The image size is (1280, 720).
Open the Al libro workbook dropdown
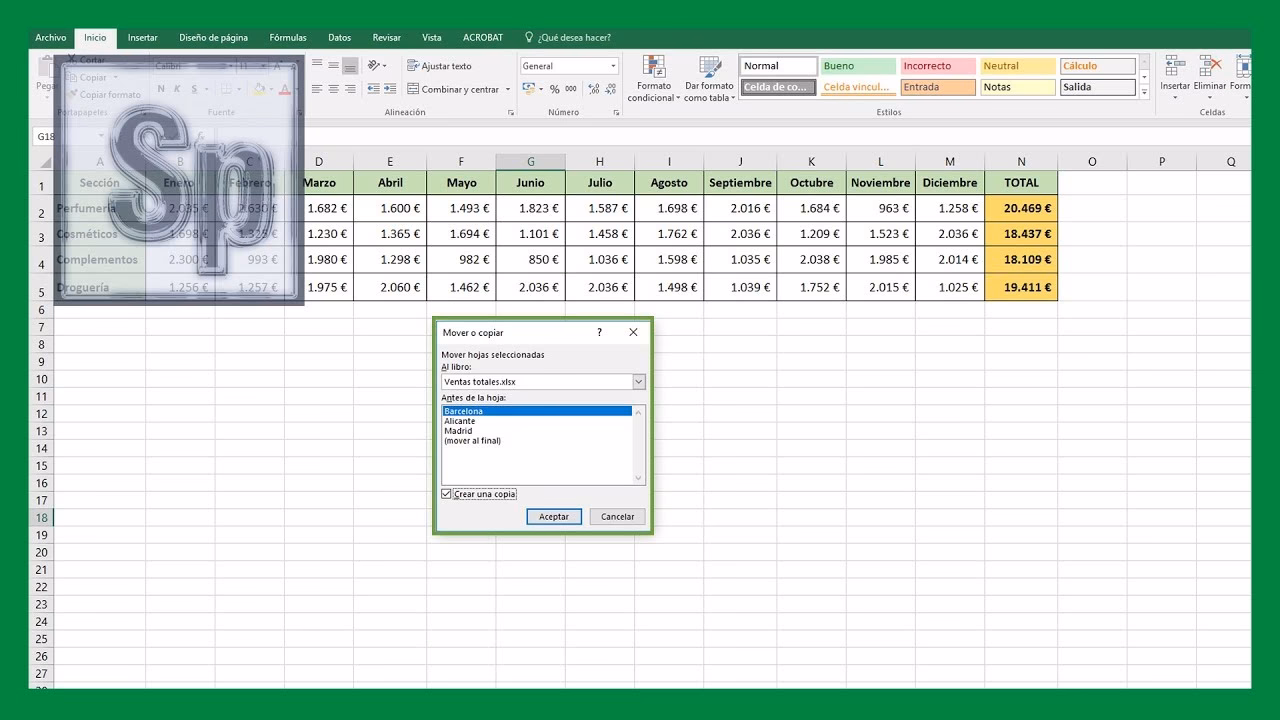(x=638, y=381)
